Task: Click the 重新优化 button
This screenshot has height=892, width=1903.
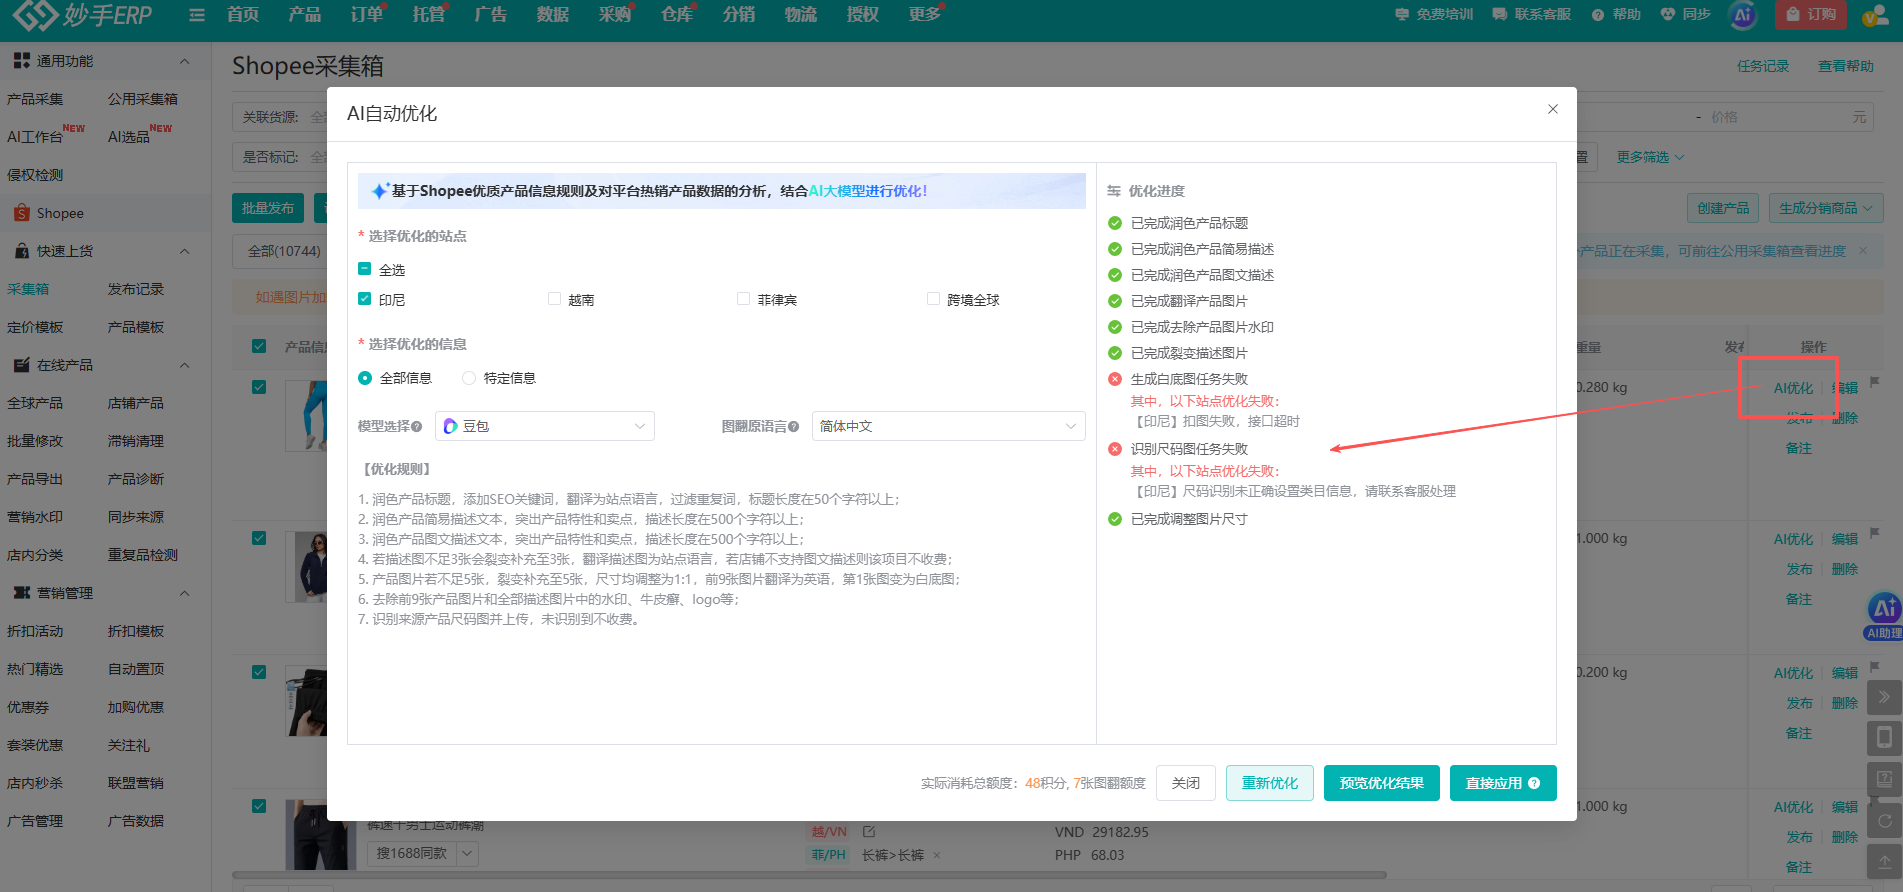Action: click(1270, 783)
